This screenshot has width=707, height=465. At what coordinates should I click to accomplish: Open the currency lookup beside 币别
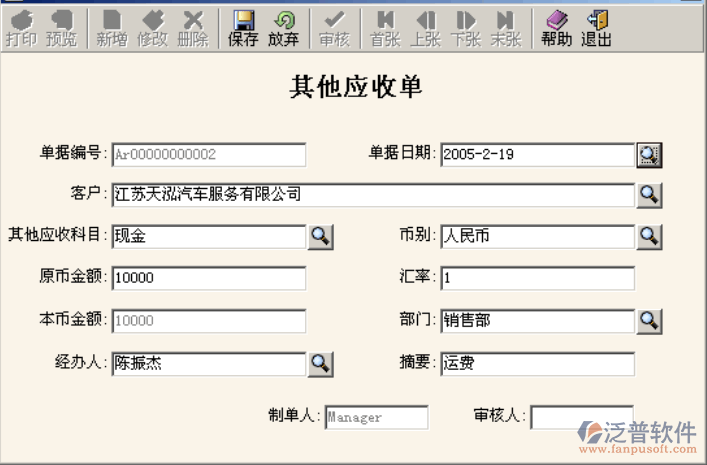click(650, 236)
